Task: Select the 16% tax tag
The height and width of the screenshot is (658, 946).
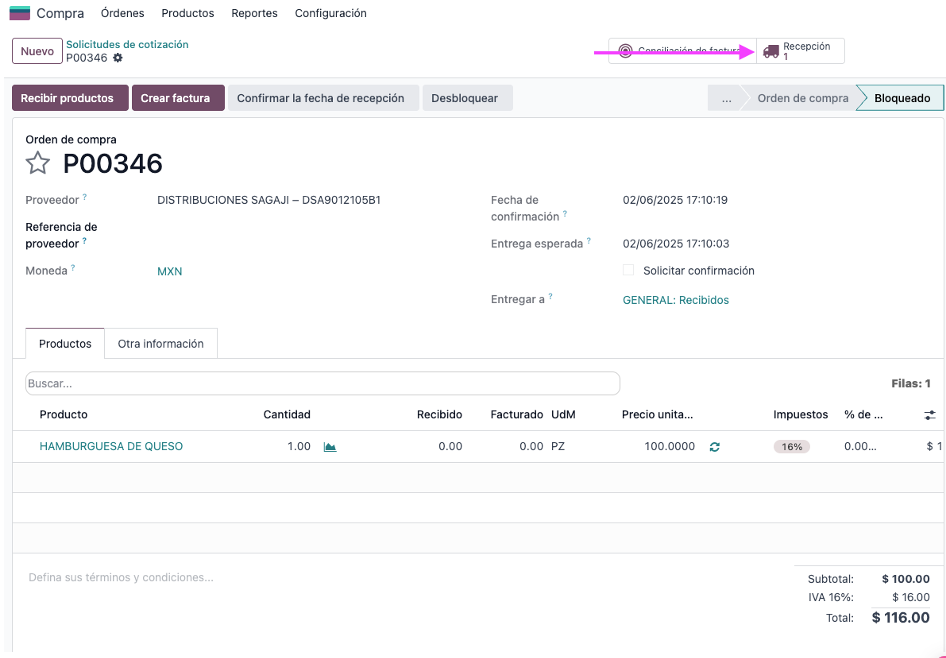Action: [792, 447]
